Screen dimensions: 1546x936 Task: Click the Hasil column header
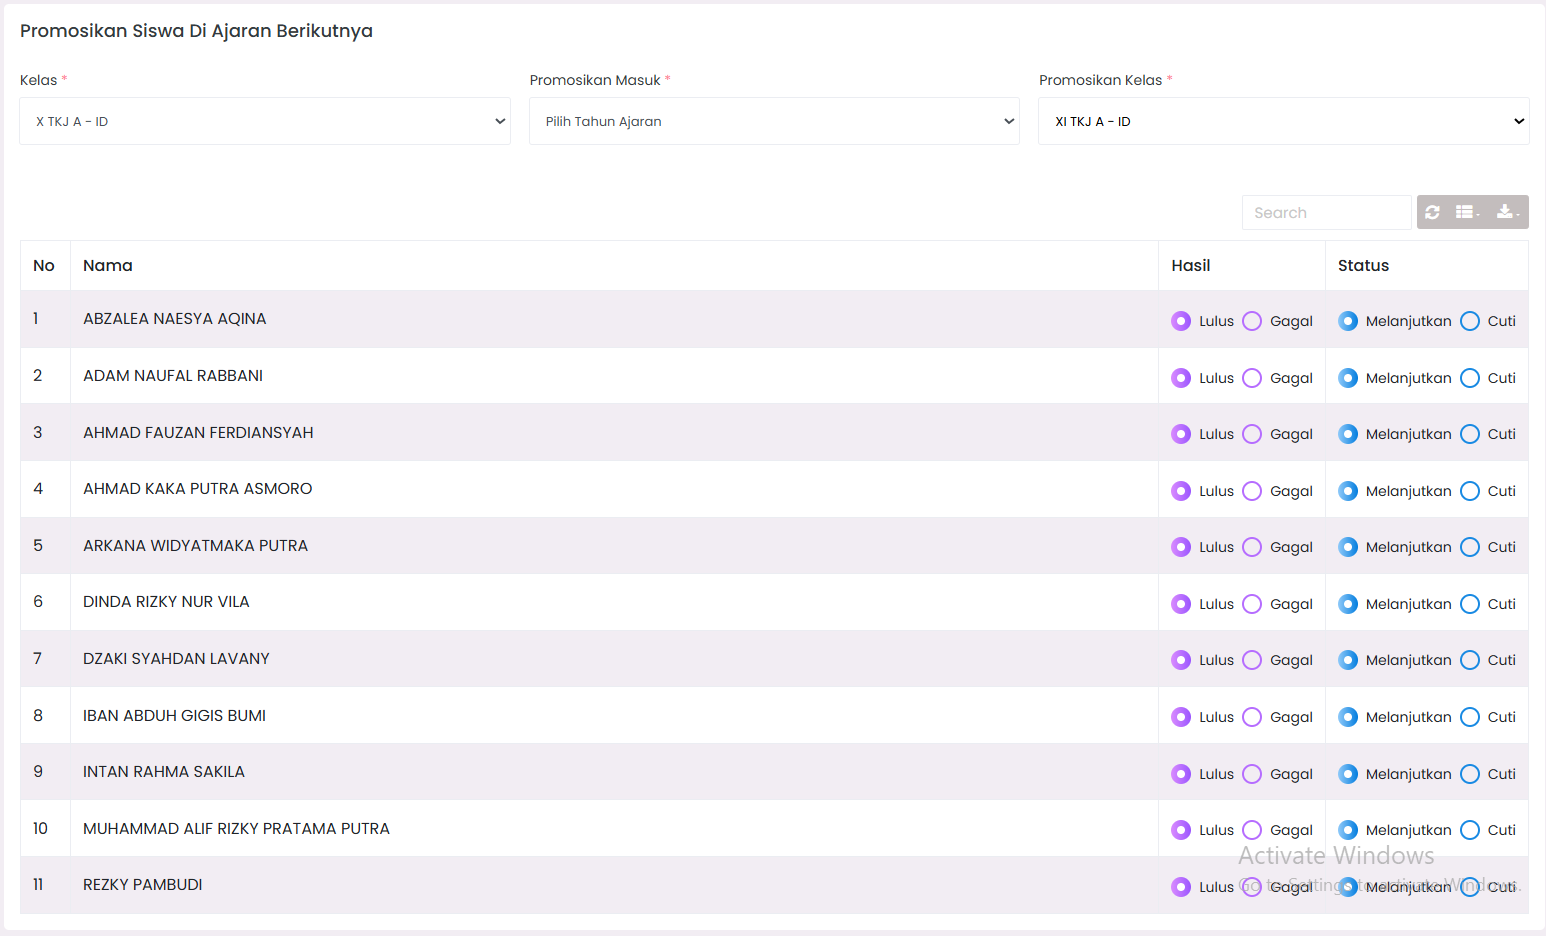click(1191, 266)
